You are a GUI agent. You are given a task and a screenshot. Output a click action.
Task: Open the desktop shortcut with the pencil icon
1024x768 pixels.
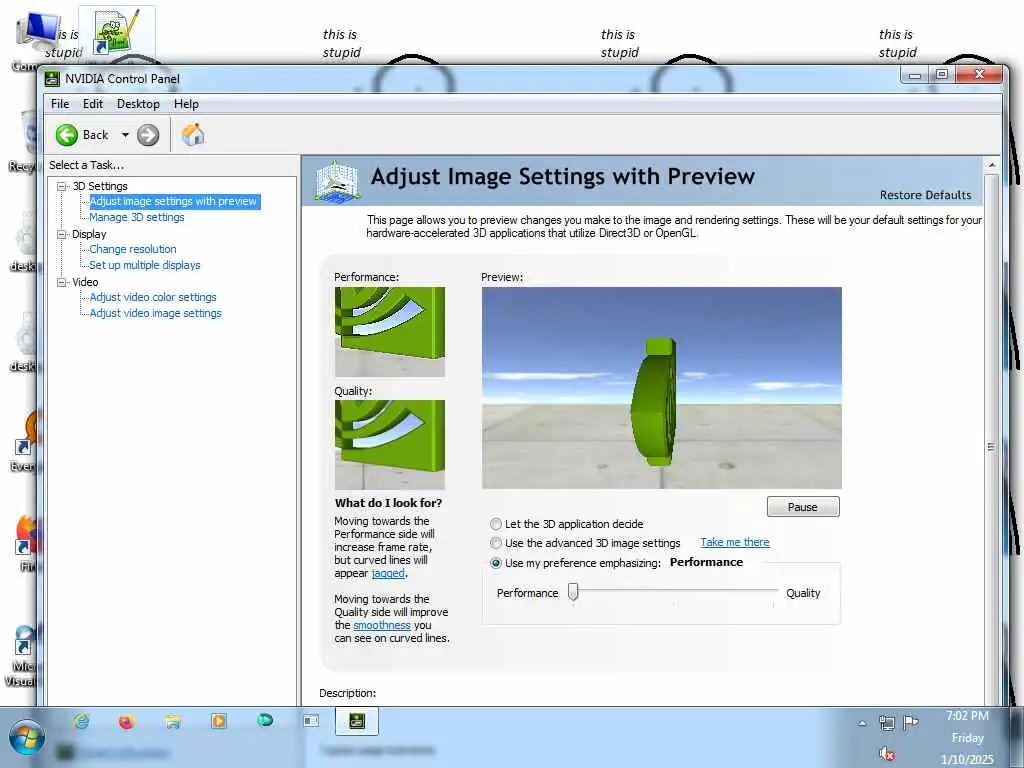[x=116, y=33]
